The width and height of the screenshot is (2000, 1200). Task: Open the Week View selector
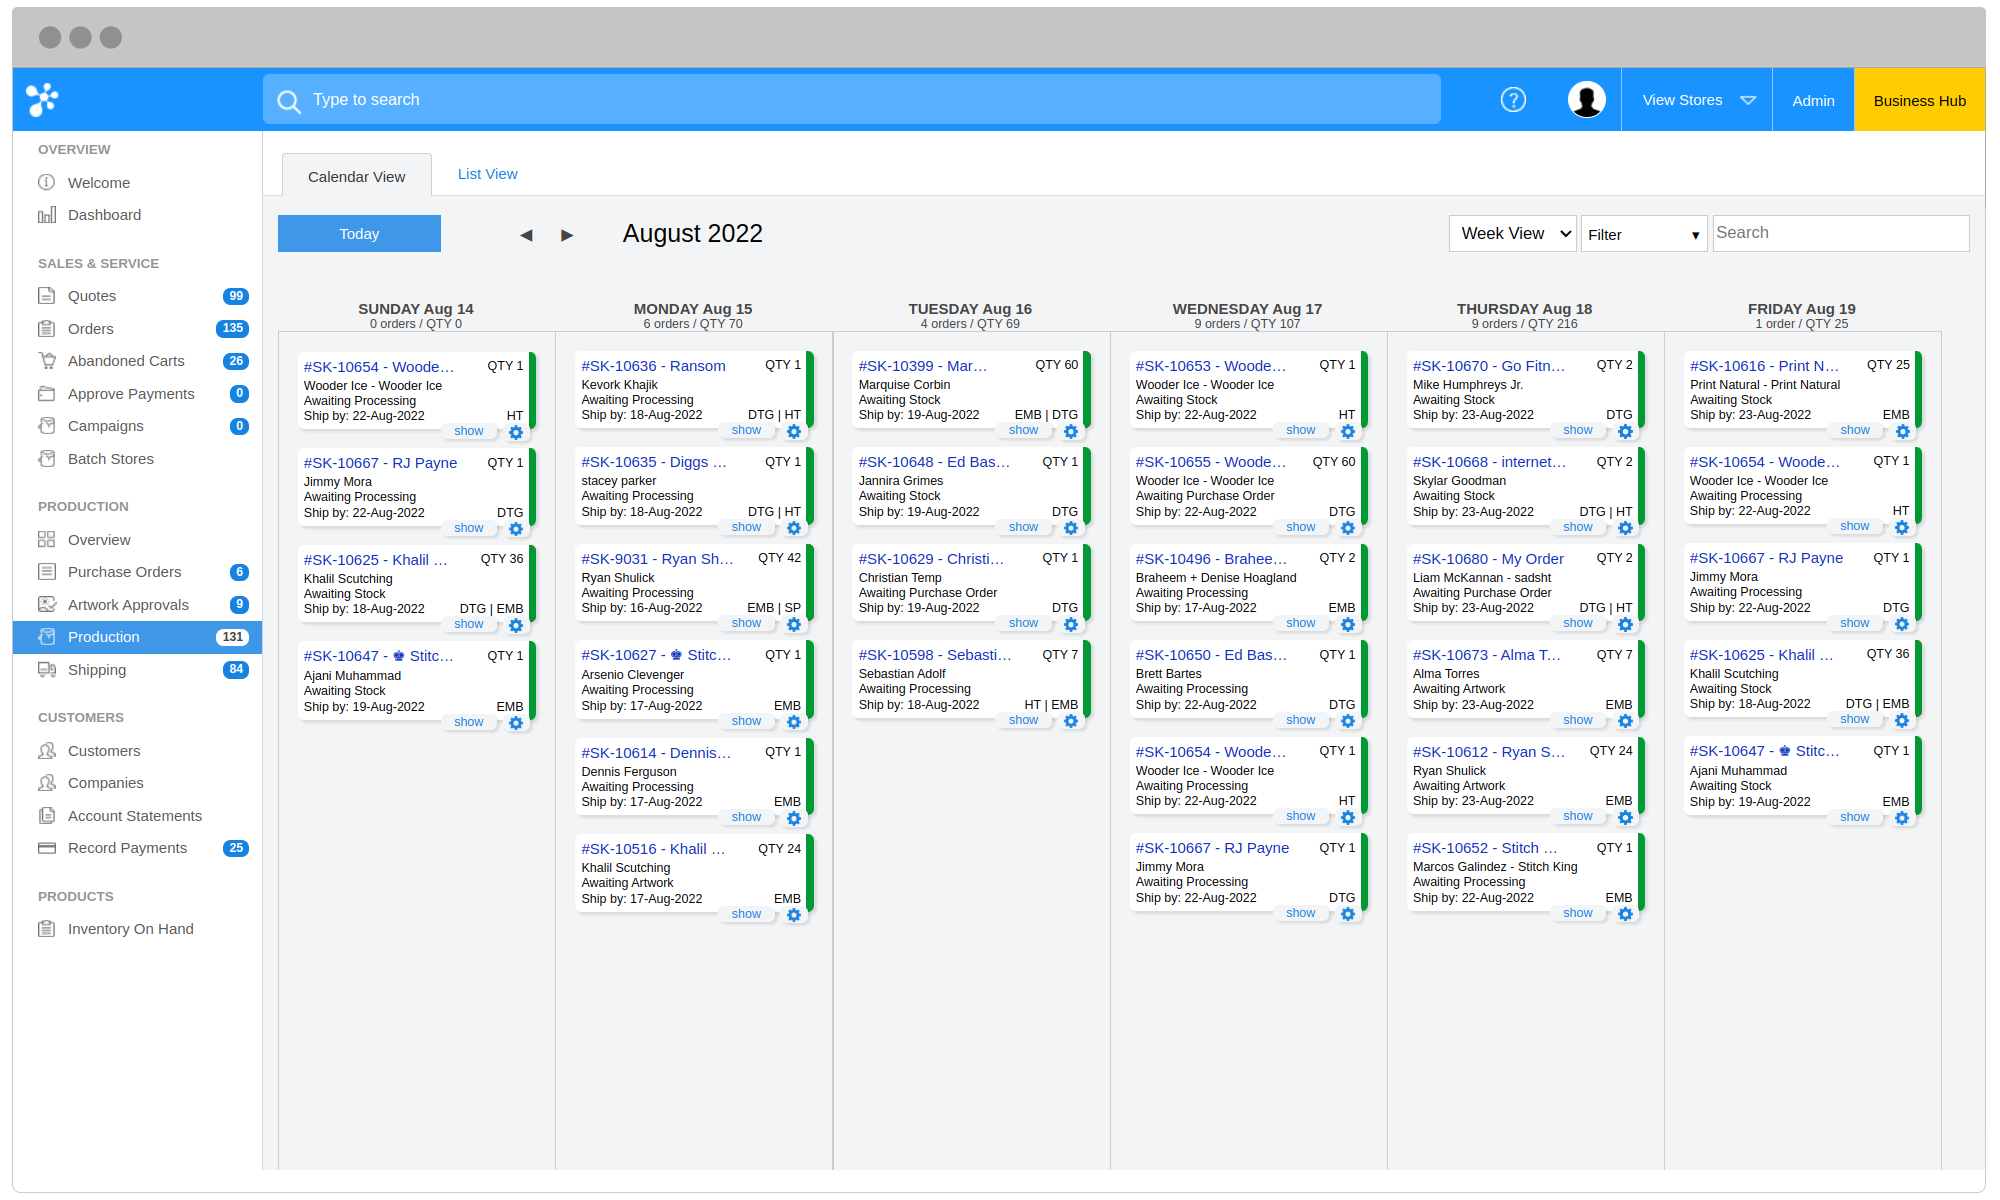pos(1512,234)
